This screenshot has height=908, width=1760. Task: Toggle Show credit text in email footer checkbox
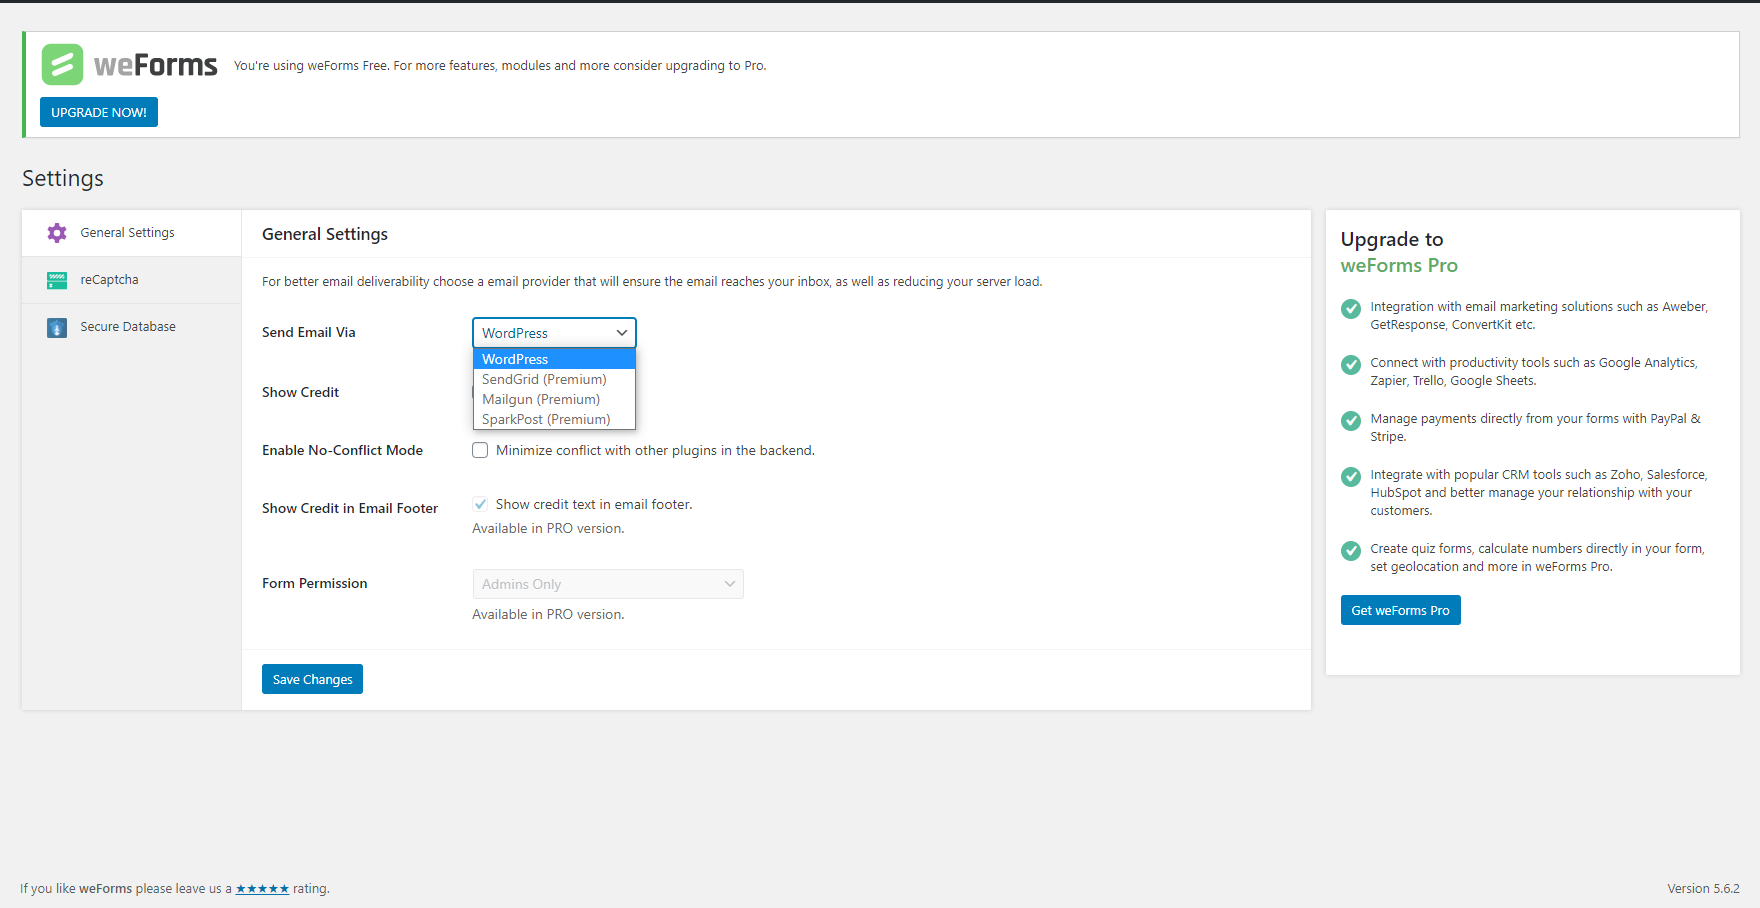[480, 504]
